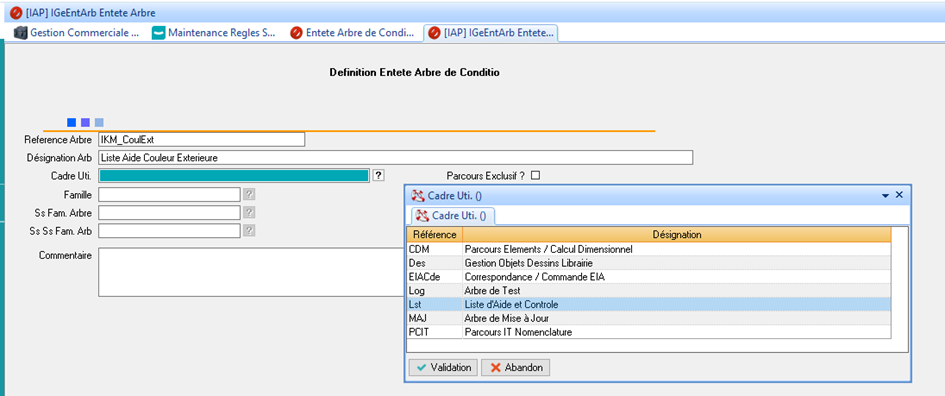Open the Ss Fam. Arbre lookup icon
Image resolution: width=945 pixels, height=396 pixels.
[x=249, y=213]
